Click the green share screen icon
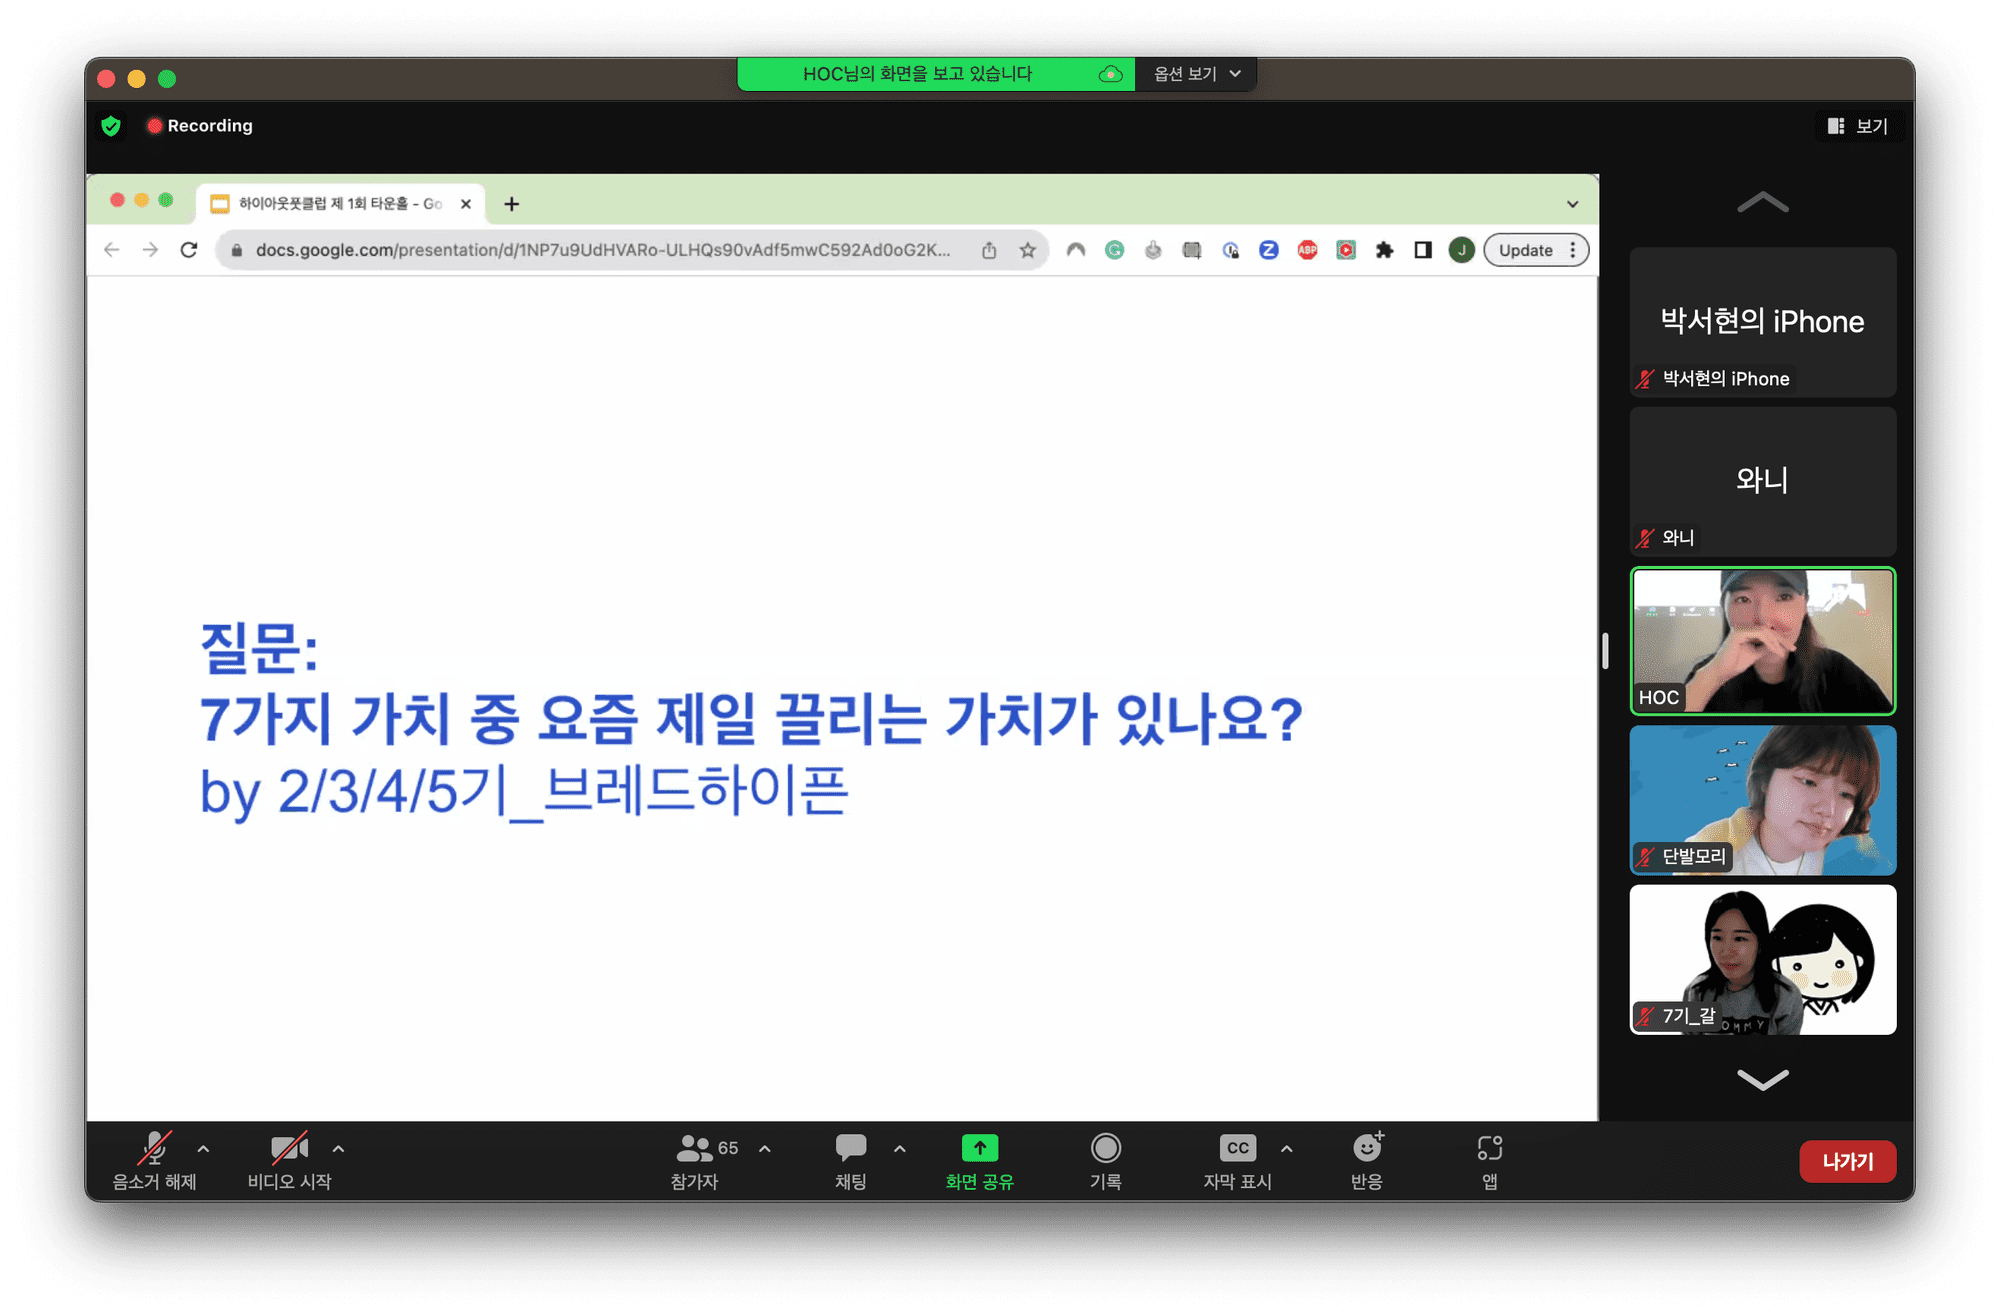 pos(979,1148)
